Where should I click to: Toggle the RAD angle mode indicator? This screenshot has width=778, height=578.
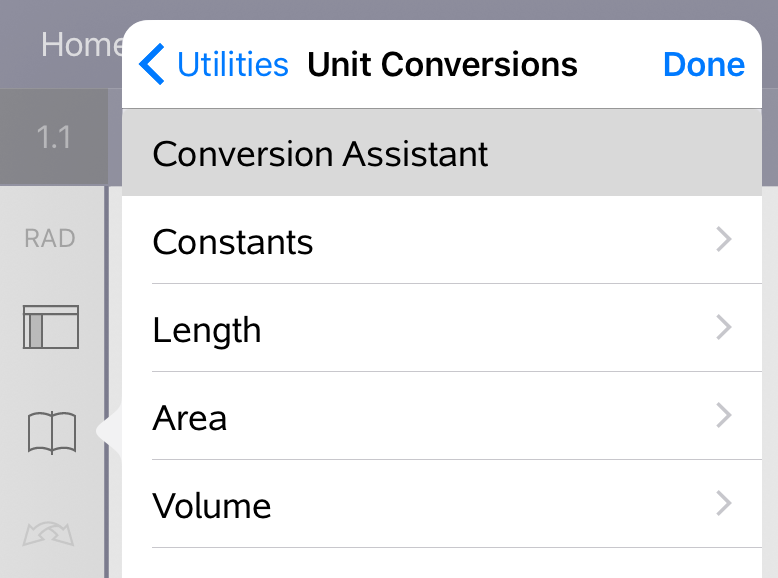pos(50,239)
